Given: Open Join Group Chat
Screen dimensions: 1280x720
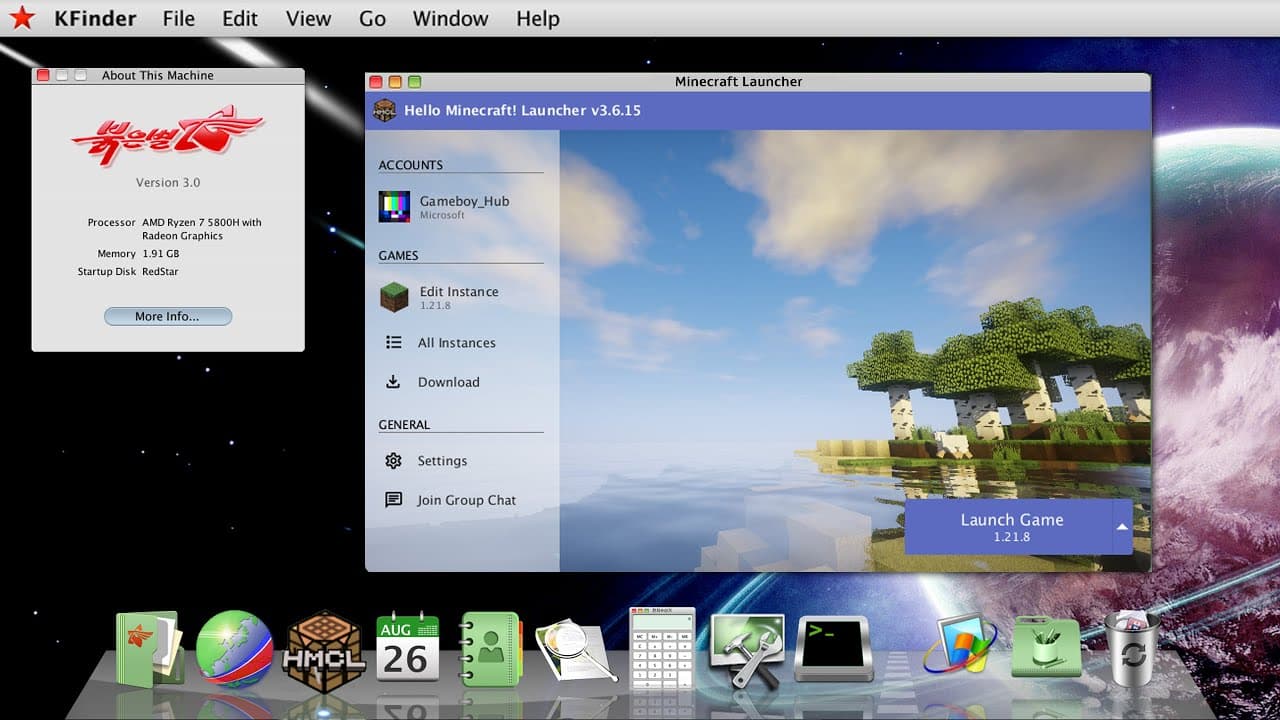Looking at the screenshot, I should 462,500.
